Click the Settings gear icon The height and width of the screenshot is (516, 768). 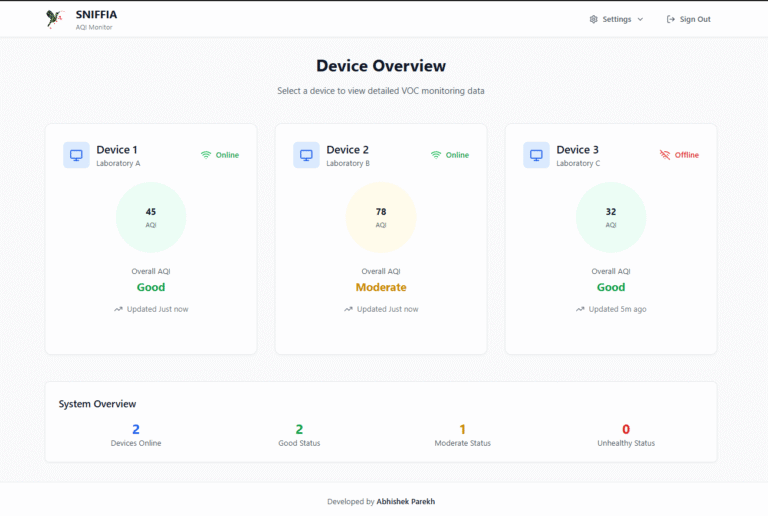tap(593, 19)
